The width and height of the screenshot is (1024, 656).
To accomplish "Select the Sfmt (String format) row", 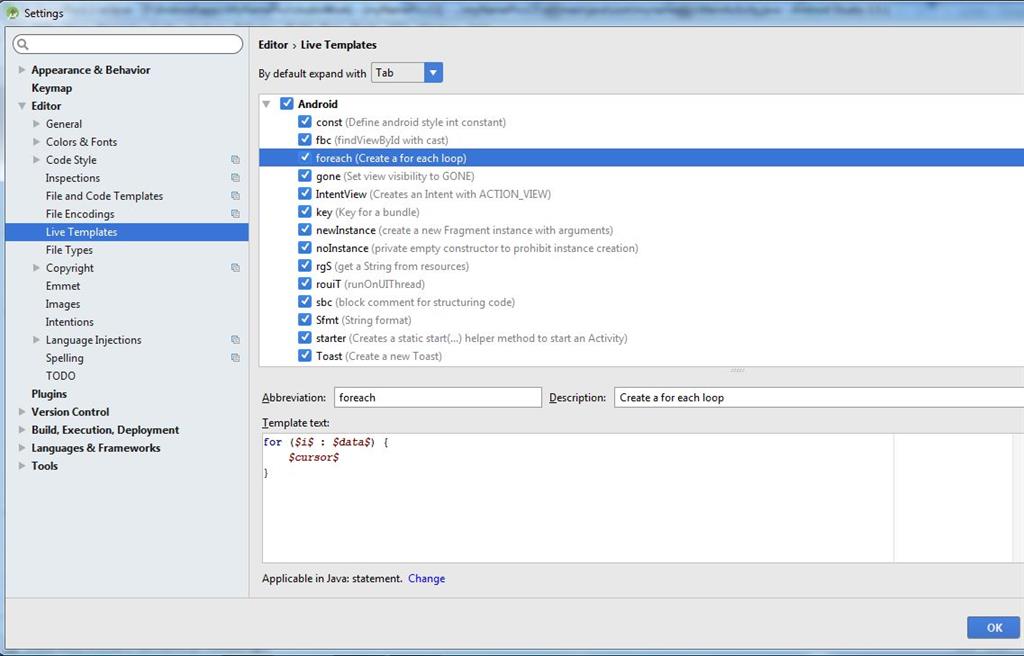I will click(641, 320).
